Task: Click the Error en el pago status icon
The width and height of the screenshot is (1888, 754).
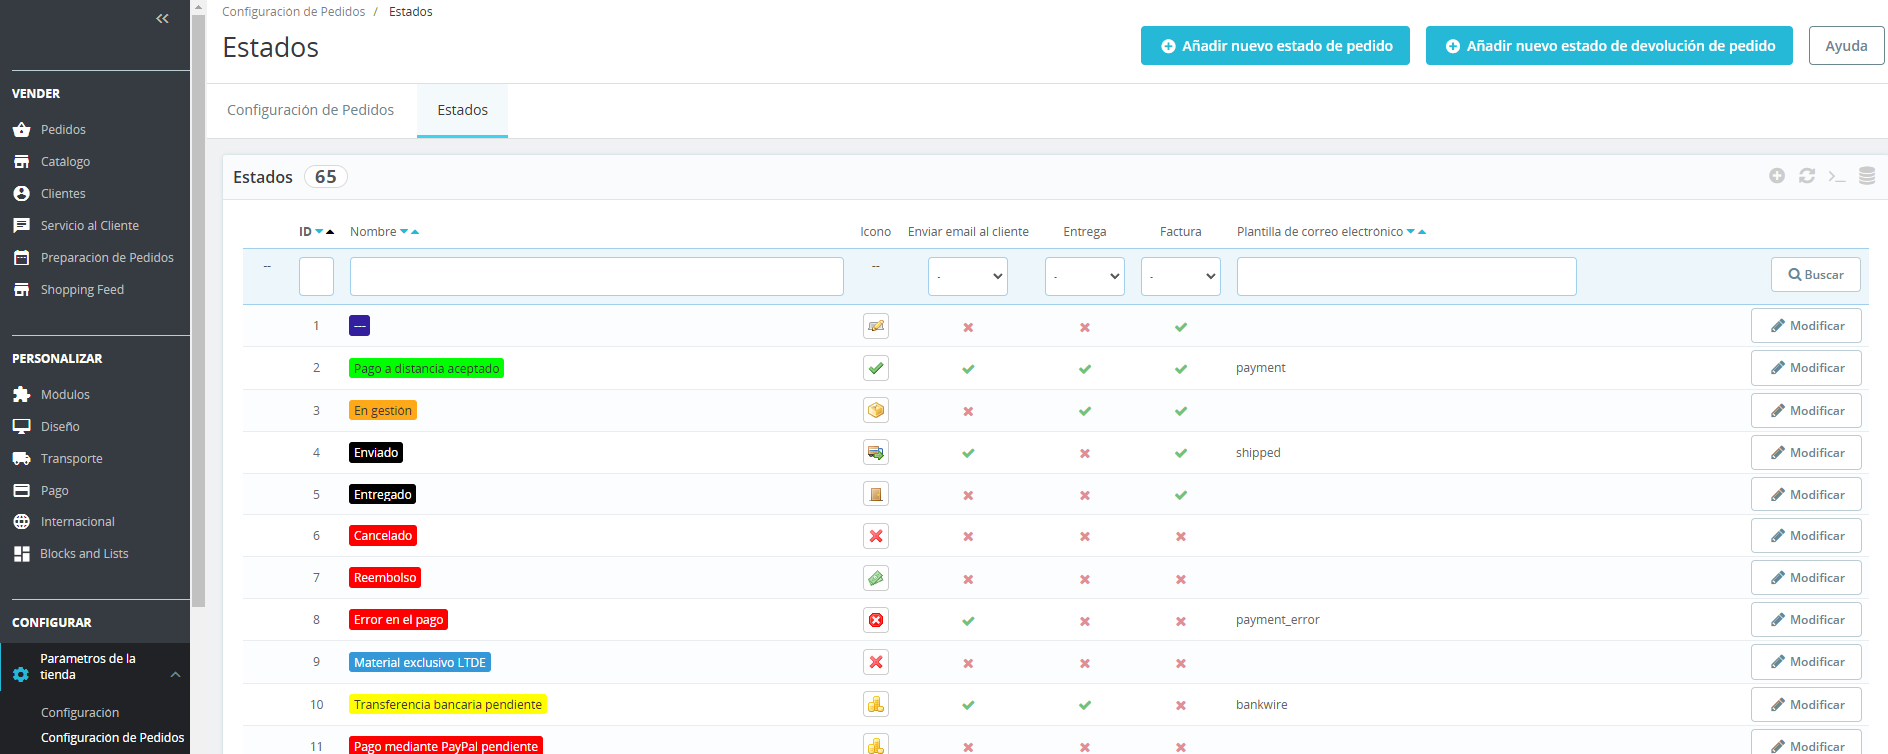Action: [x=876, y=620]
